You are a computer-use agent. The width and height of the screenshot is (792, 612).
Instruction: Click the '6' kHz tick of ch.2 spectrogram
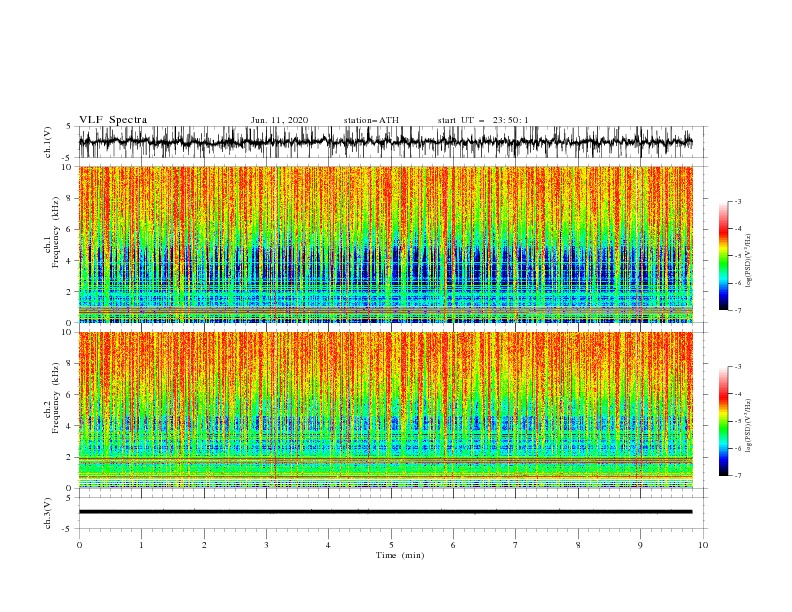(x=70, y=395)
